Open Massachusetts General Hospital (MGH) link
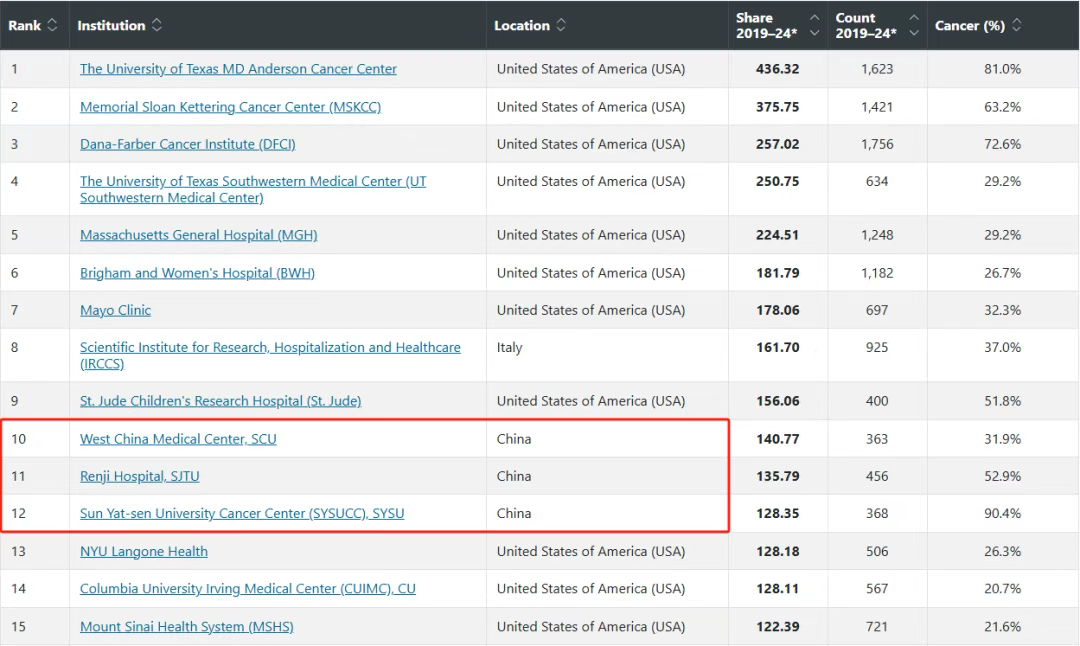 coord(198,235)
